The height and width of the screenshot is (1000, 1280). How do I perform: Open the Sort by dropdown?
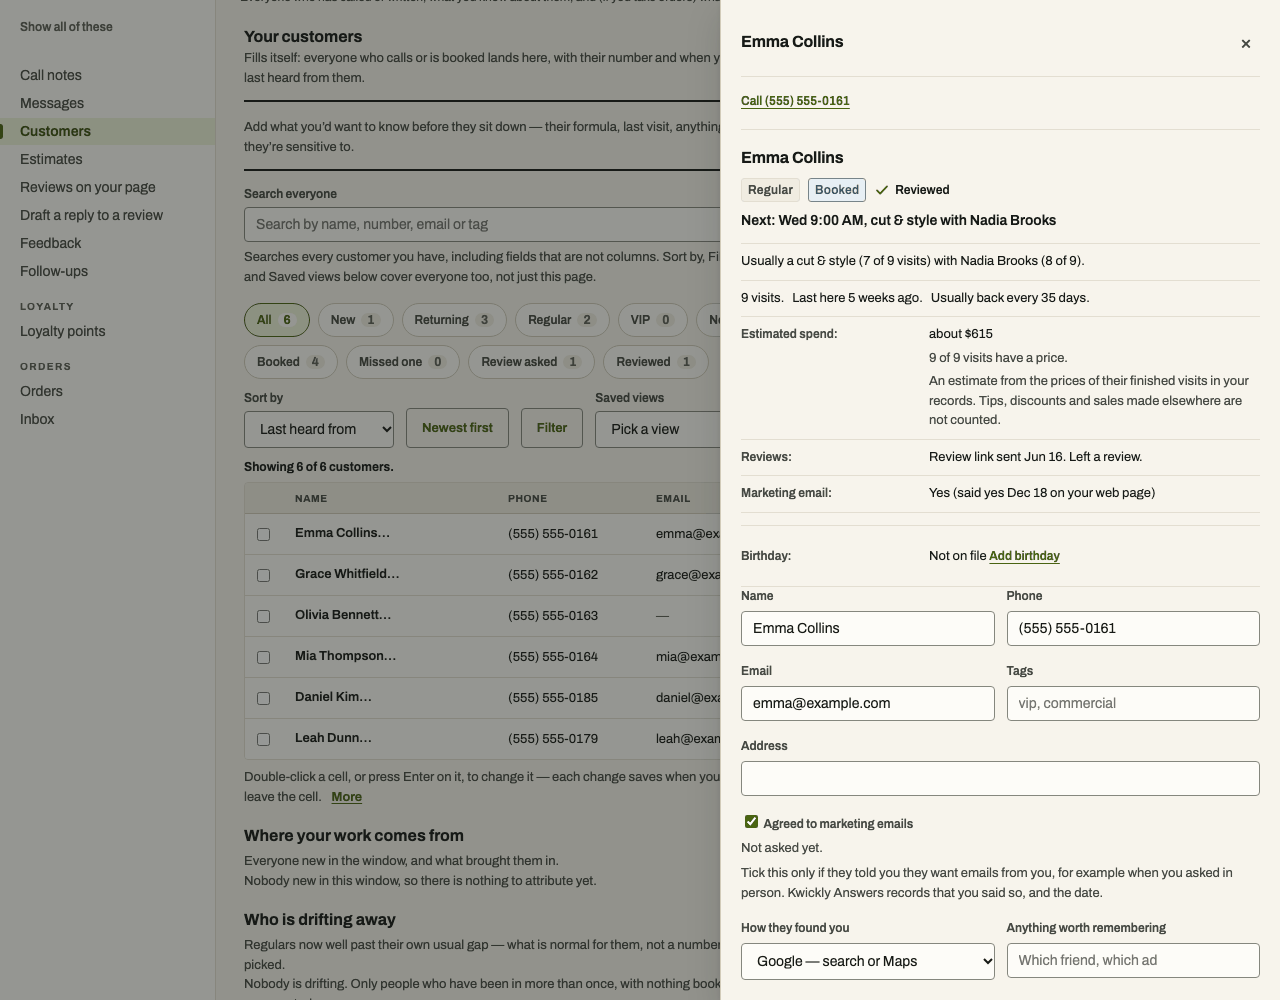pyautogui.click(x=319, y=429)
